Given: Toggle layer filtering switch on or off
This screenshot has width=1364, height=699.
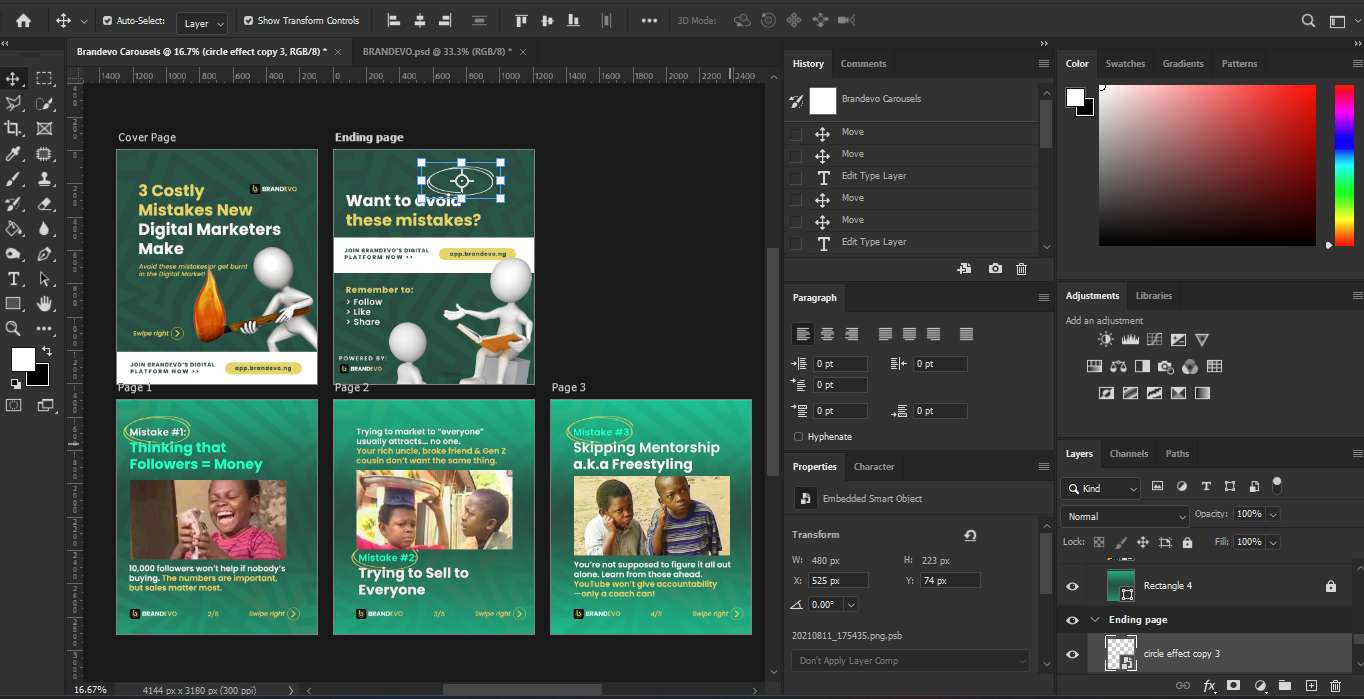Looking at the screenshot, I should (1276, 485).
